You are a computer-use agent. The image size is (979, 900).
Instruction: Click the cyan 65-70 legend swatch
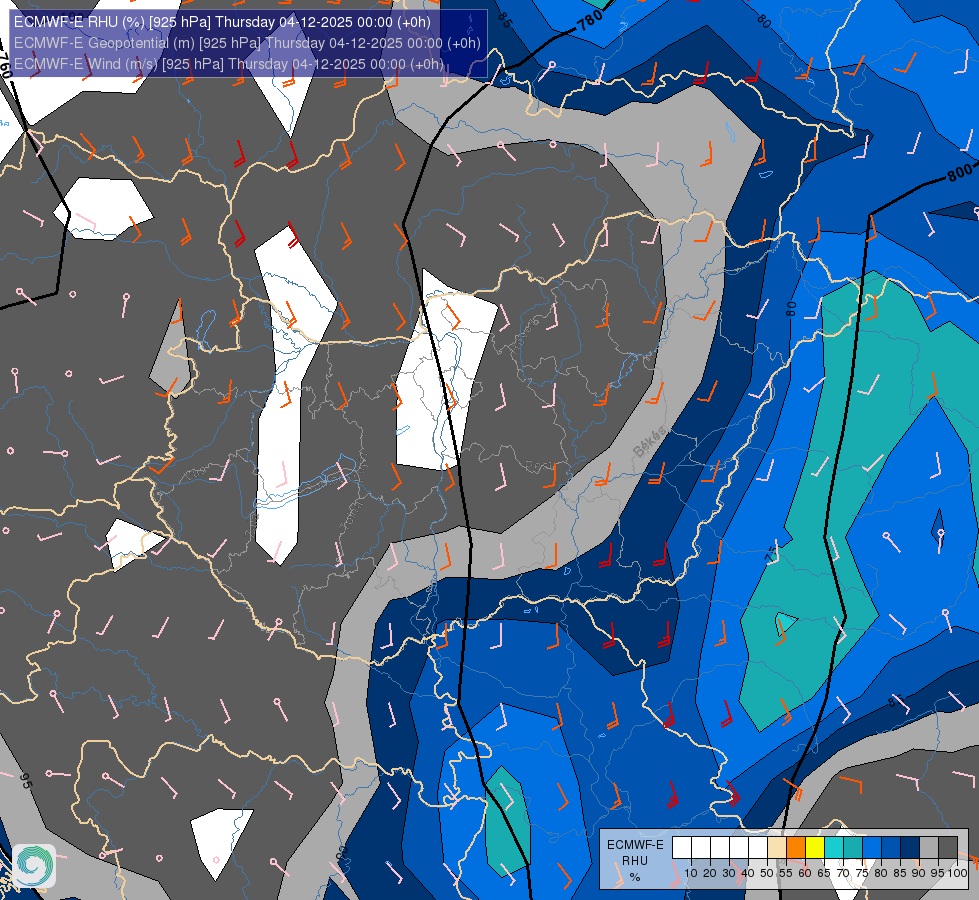click(834, 848)
